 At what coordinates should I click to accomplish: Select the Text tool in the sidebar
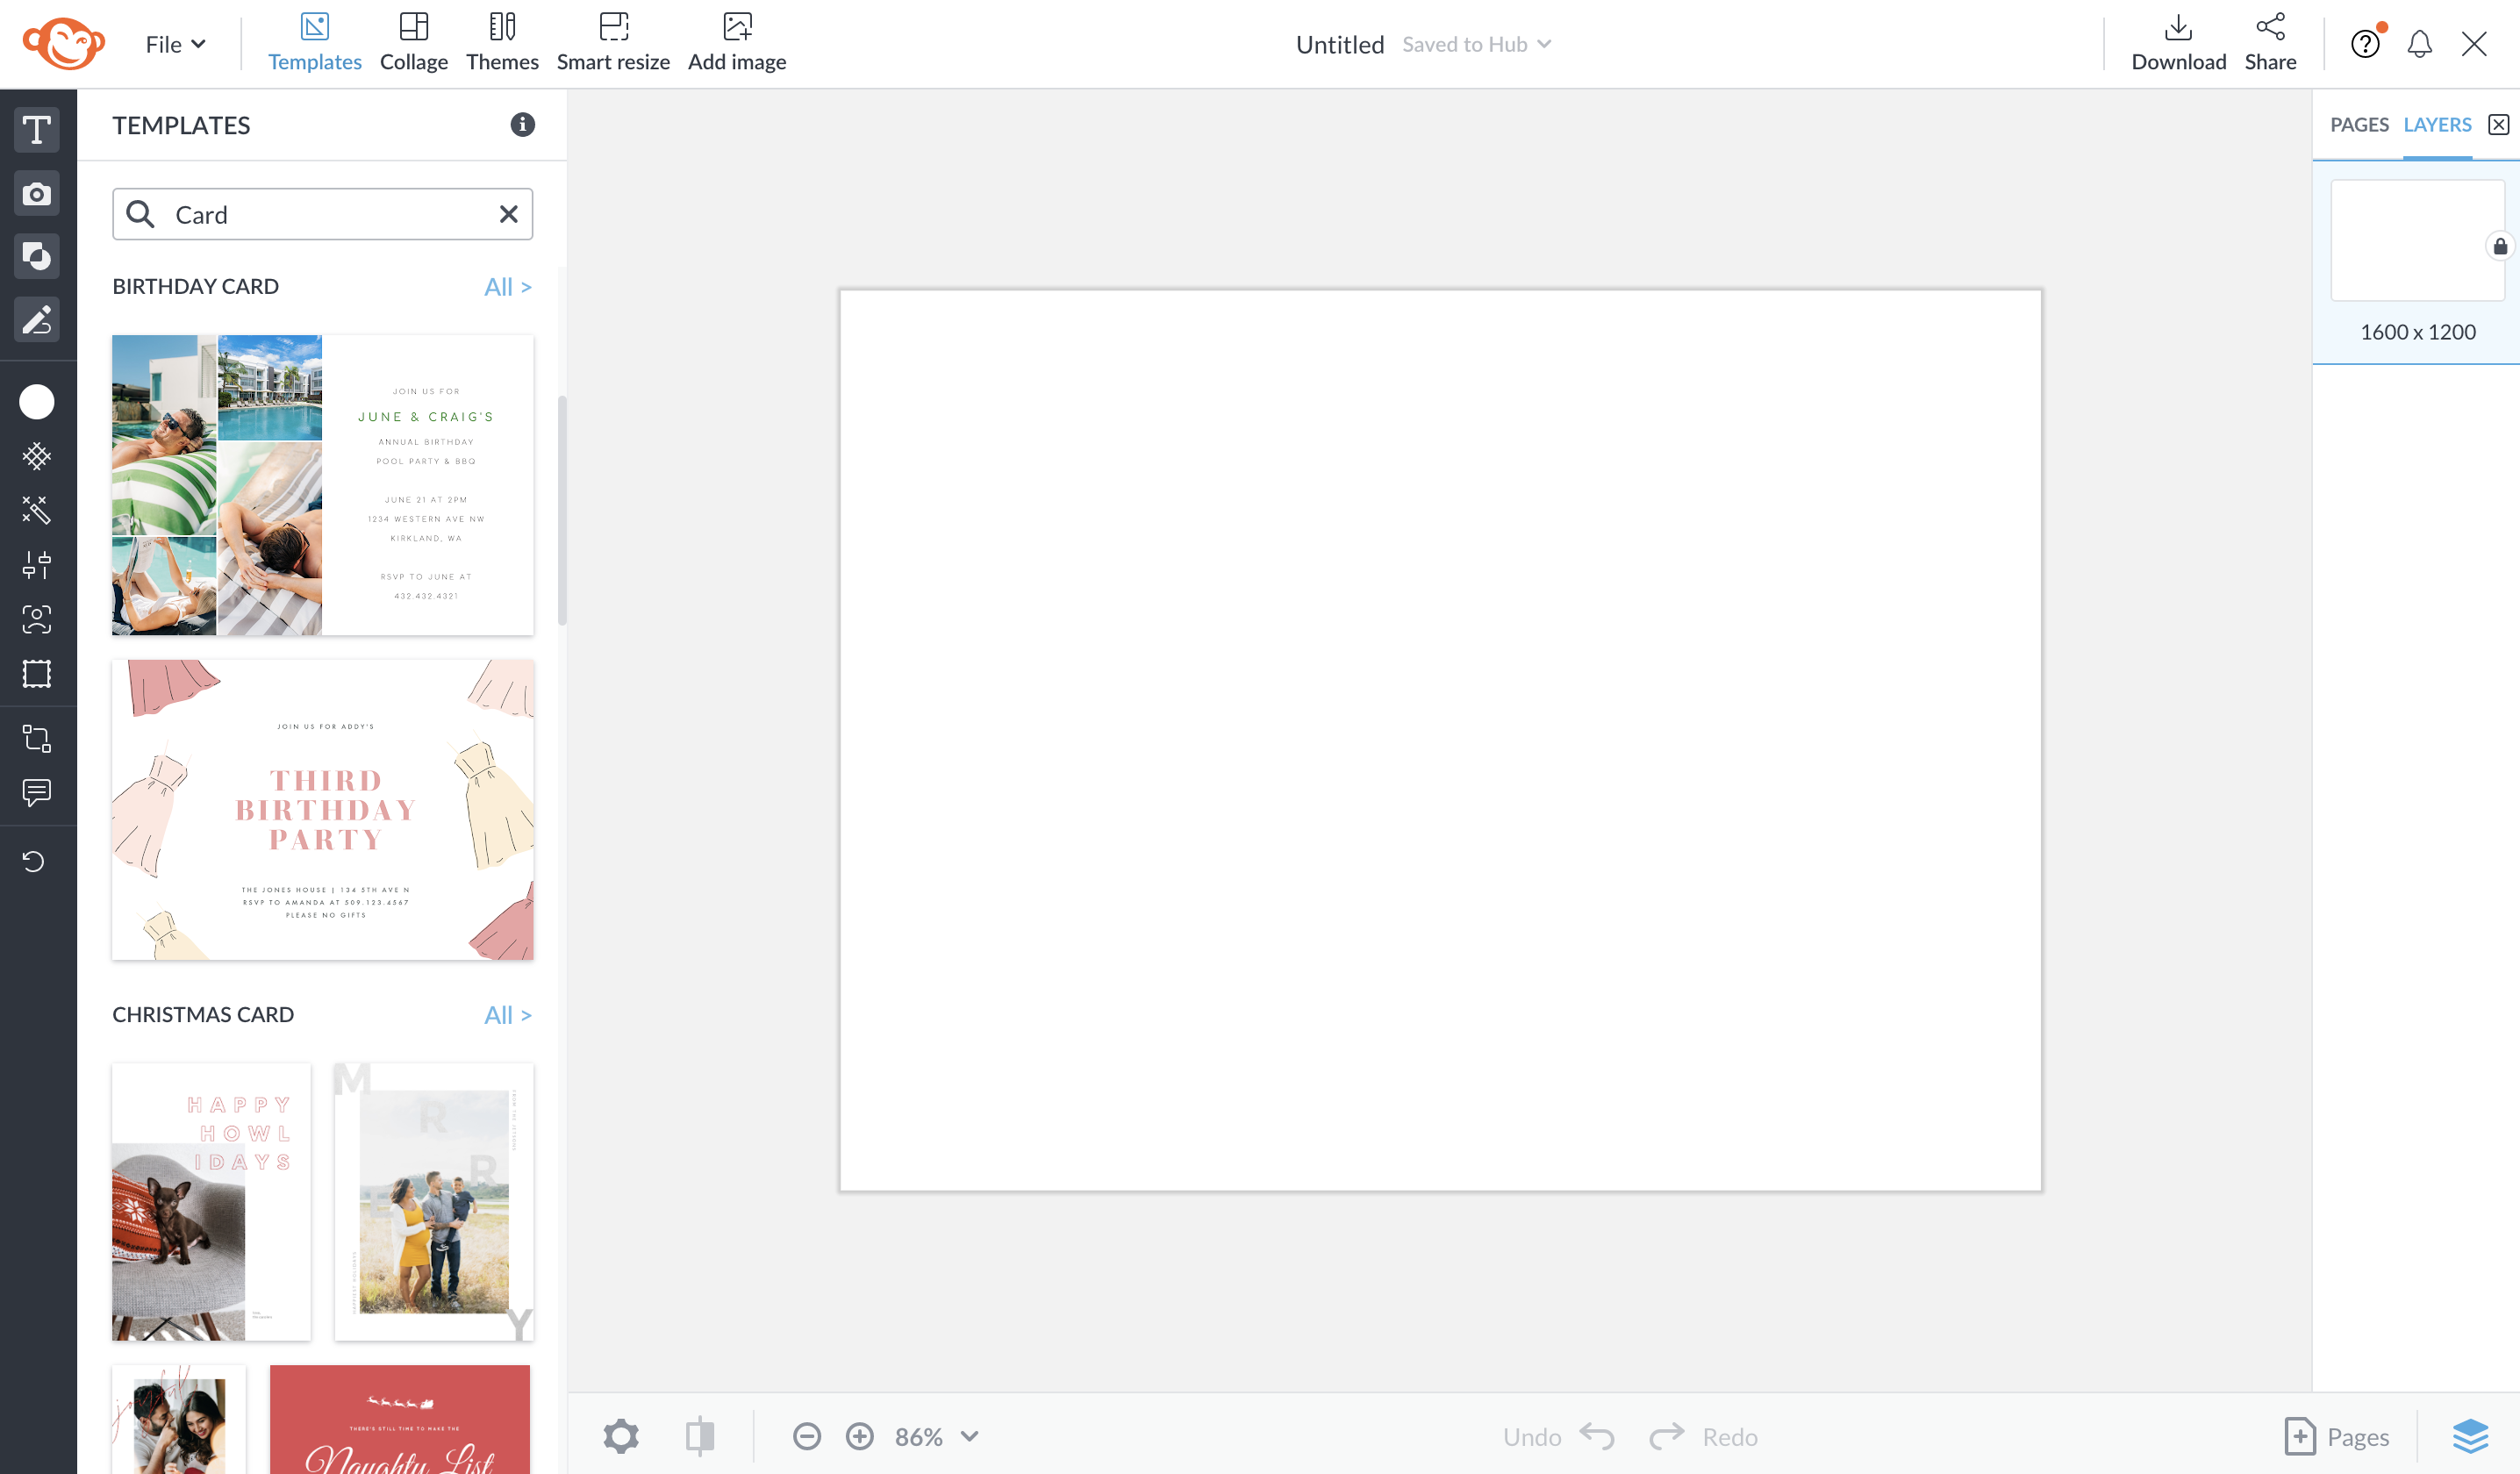tap(37, 129)
